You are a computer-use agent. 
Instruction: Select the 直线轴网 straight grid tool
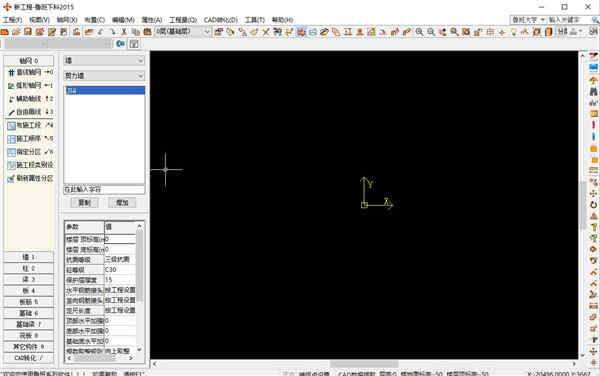(30, 72)
